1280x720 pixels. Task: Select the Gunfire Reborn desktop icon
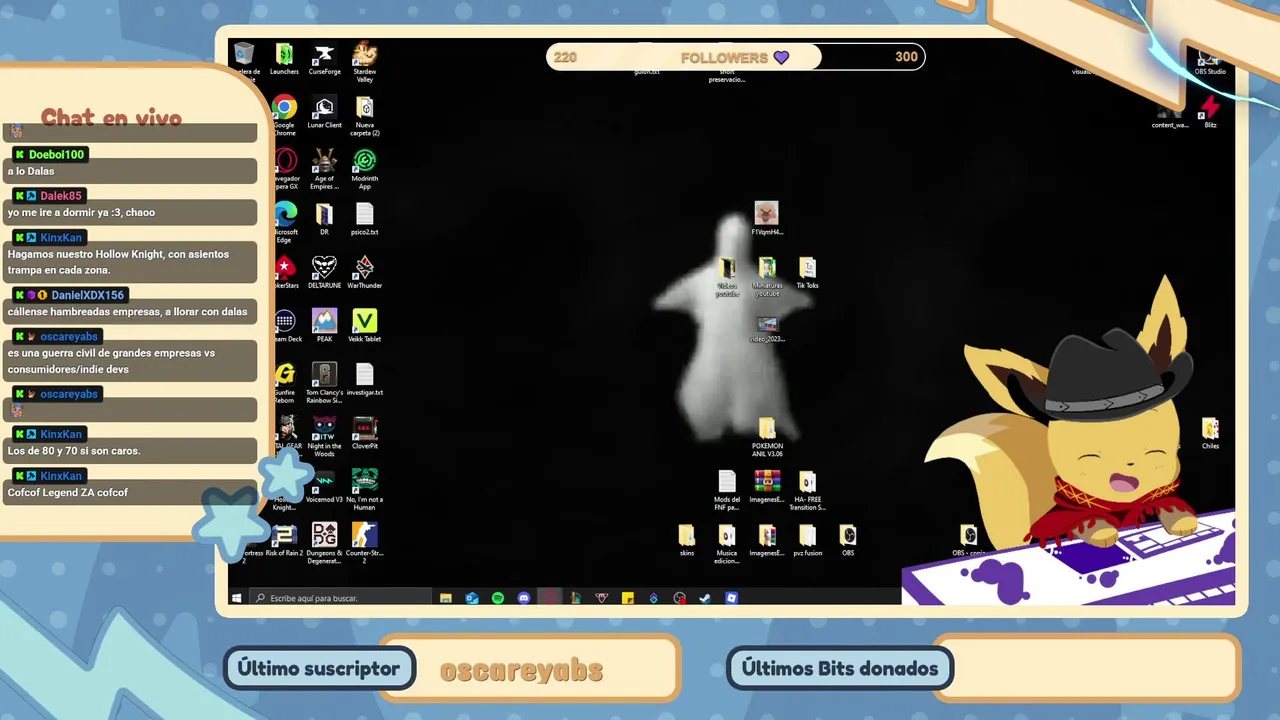(x=285, y=383)
